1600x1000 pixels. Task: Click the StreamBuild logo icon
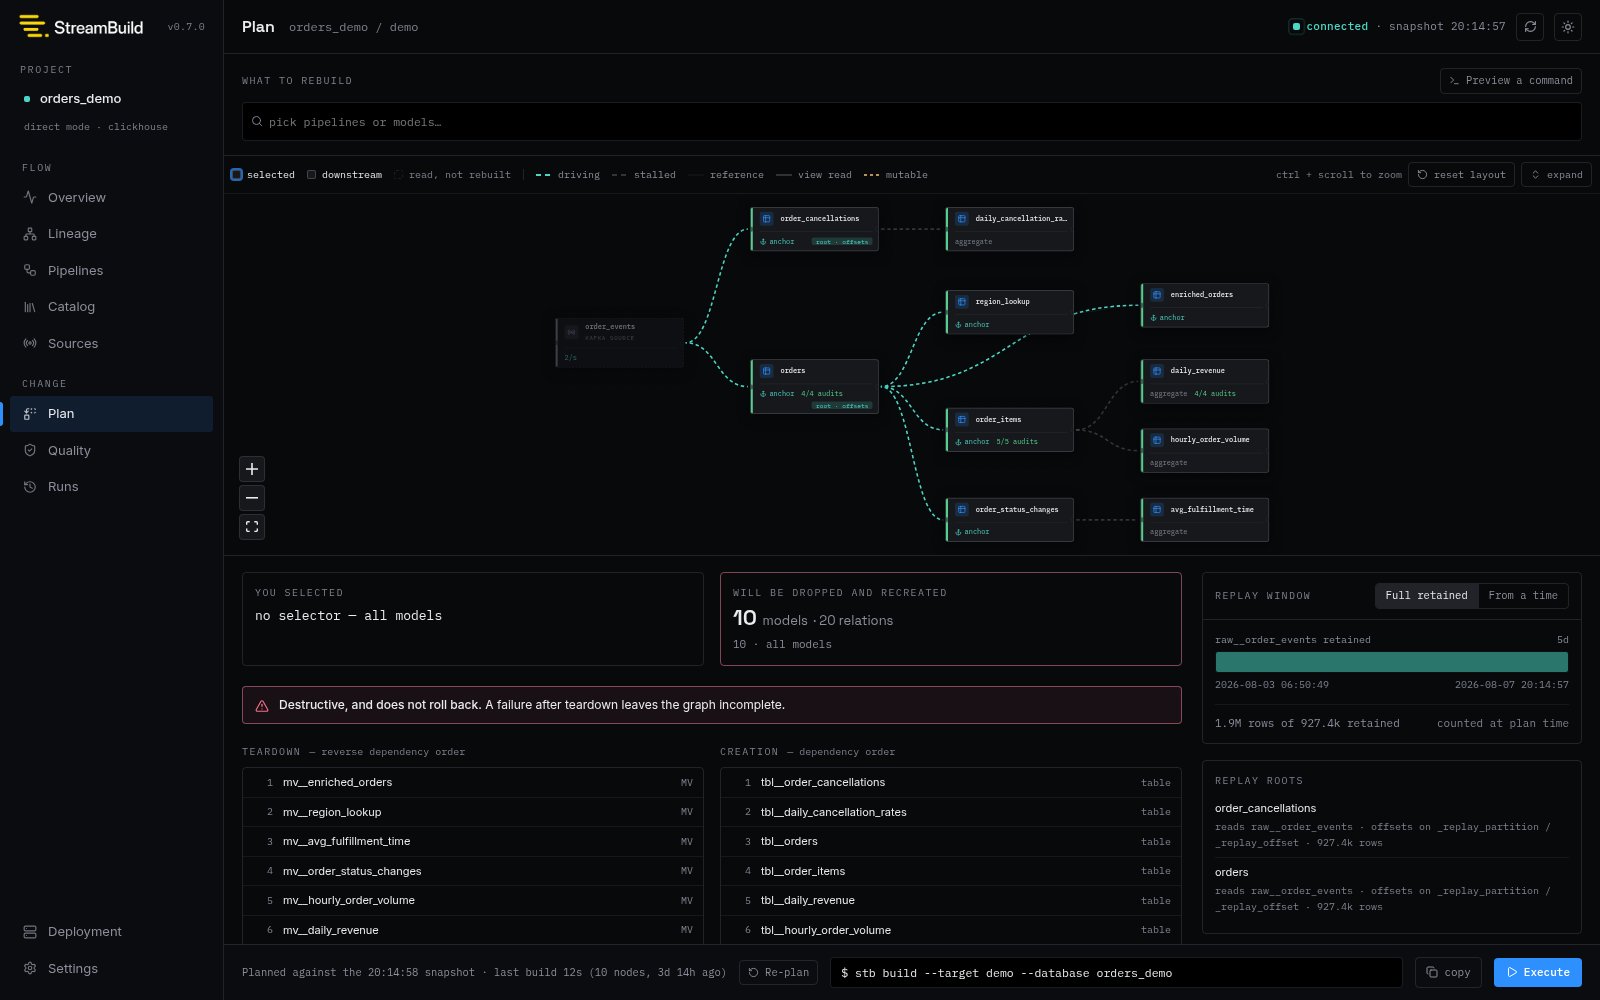click(34, 27)
